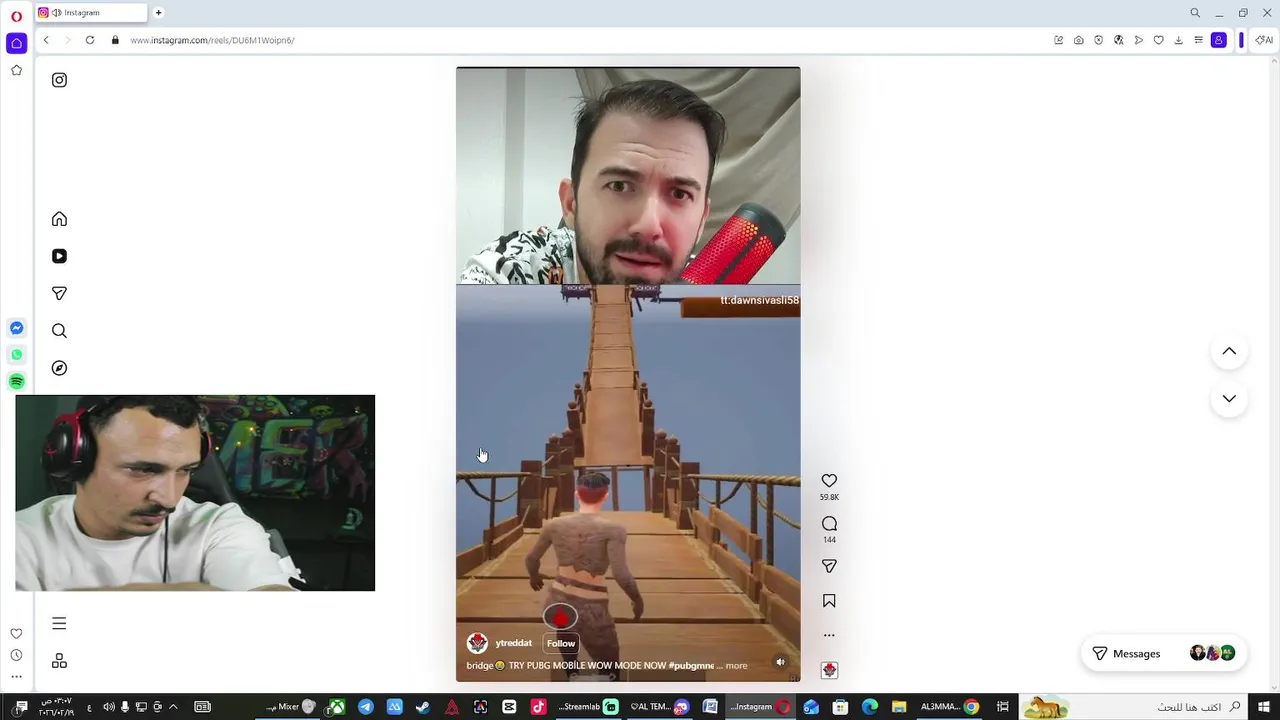Open the avatars in the Messages pill
The height and width of the screenshot is (720, 1280).
coord(1212,653)
